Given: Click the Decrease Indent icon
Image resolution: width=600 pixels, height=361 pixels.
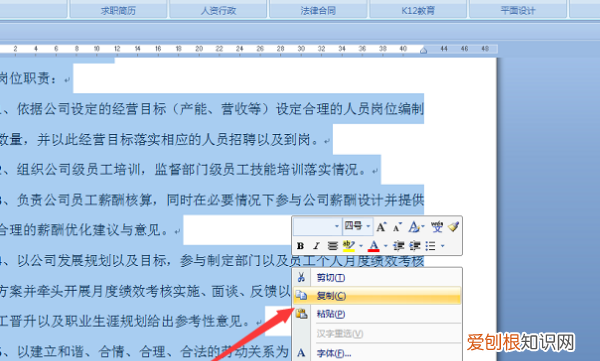Looking at the screenshot, I should tap(398, 246).
